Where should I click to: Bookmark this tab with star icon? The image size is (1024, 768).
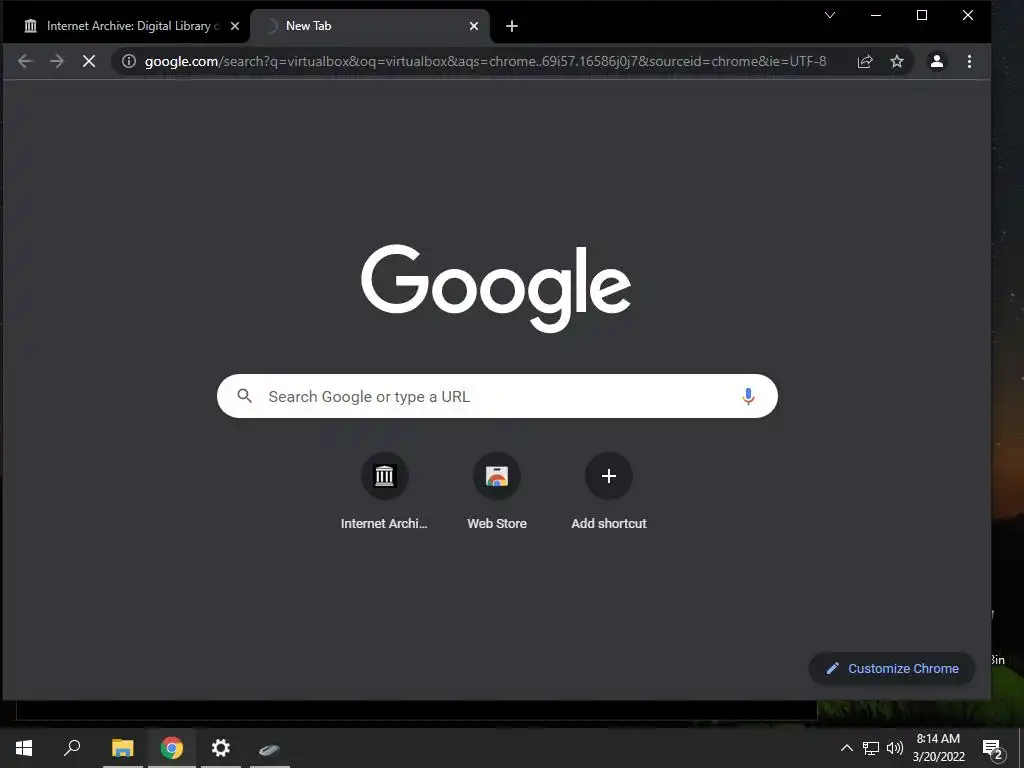897,61
